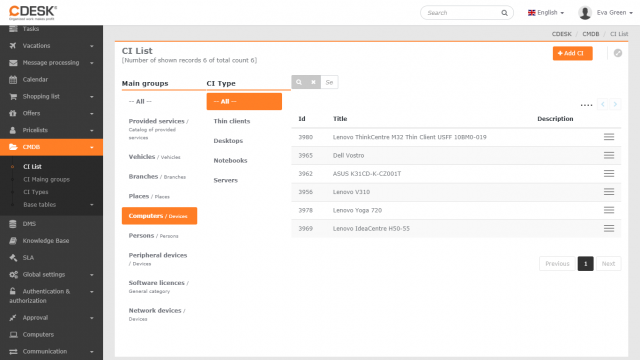Screen dimensions: 640x360
Task: Click the magnifier search filter icon
Action: pyautogui.click(x=299, y=82)
